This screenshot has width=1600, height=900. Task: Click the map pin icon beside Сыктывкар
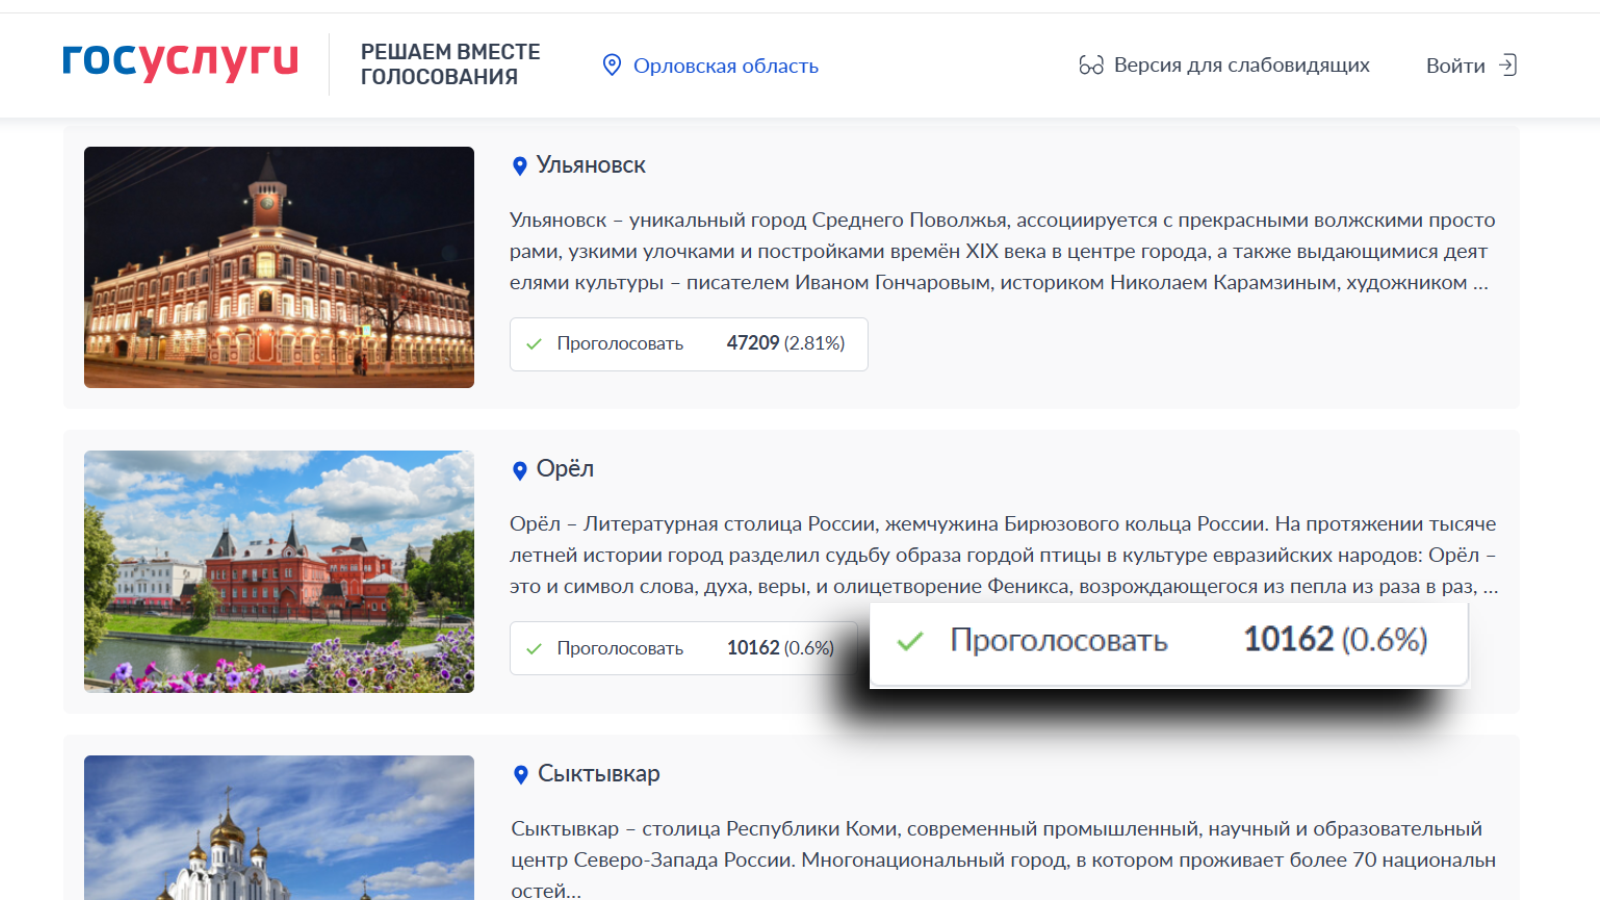pyautogui.click(x=520, y=774)
